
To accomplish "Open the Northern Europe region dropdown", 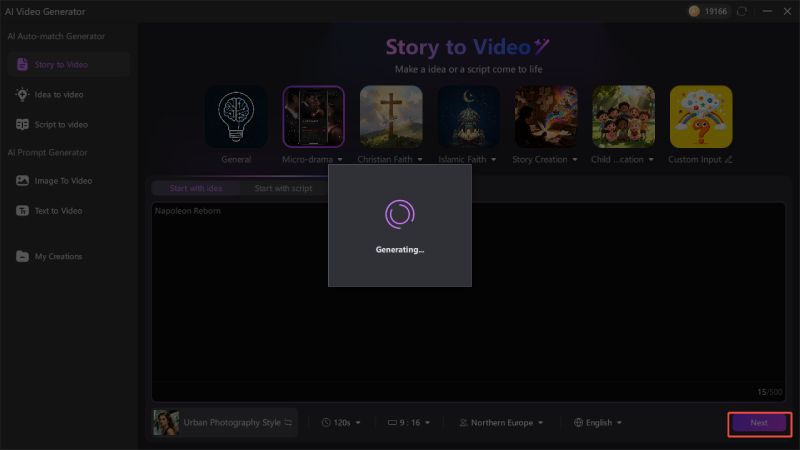I will point(501,423).
